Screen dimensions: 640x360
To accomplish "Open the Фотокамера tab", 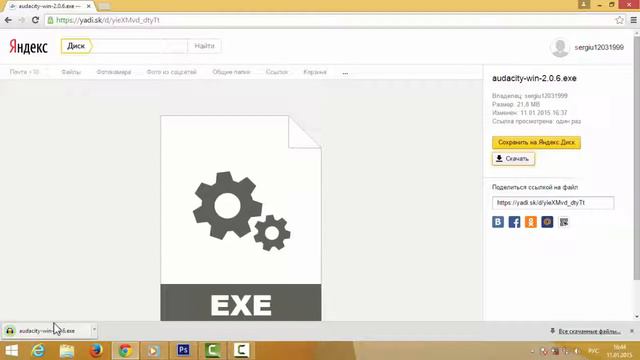I will (114, 72).
